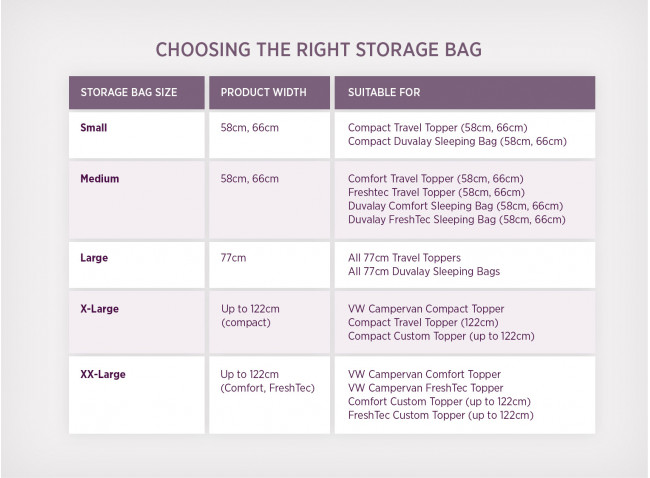Click All 77cm Travel Toppers entry

[x=404, y=258]
